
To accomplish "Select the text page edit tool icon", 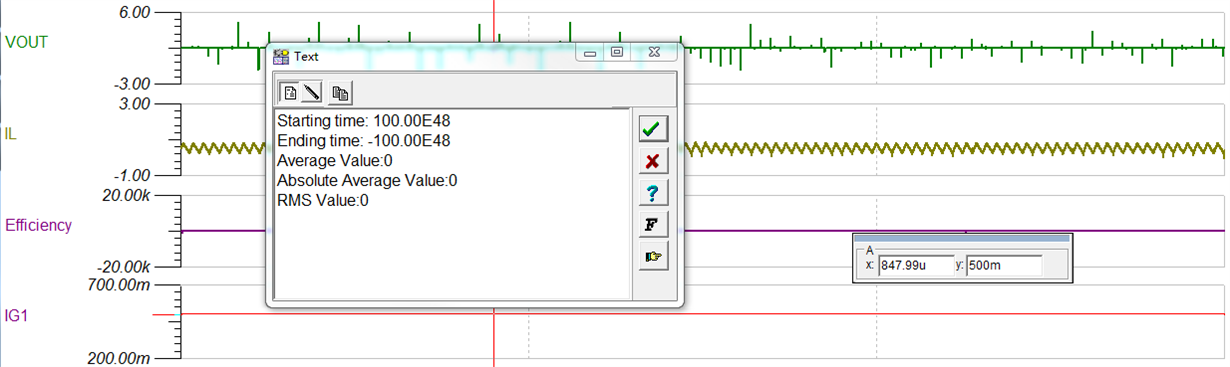I will 290,92.
